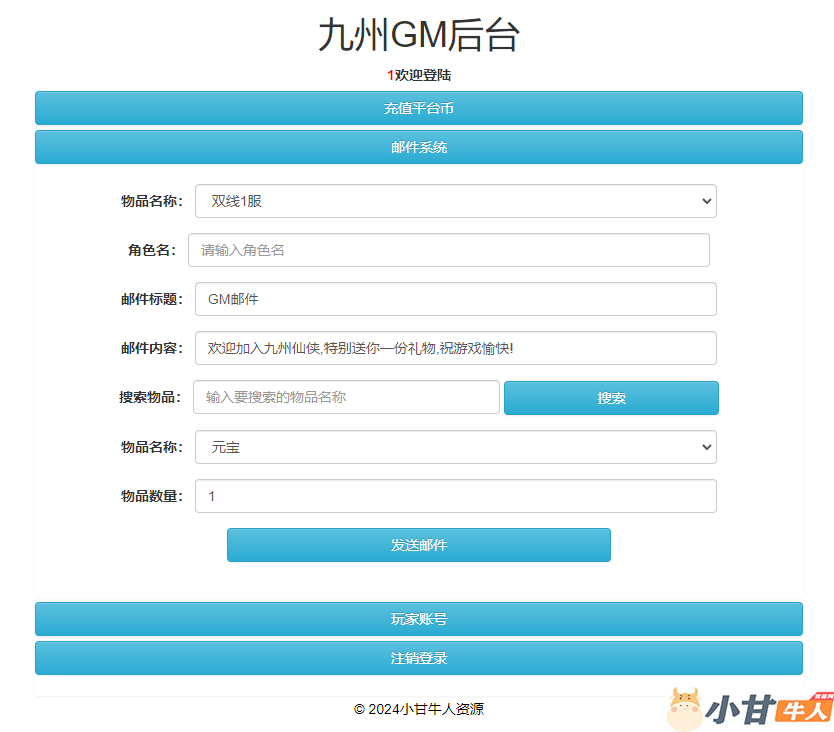The height and width of the screenshot is (732, 834).
Task: Click the 小甘牛人 watermark logo text
Action: [x=770, y=710]
